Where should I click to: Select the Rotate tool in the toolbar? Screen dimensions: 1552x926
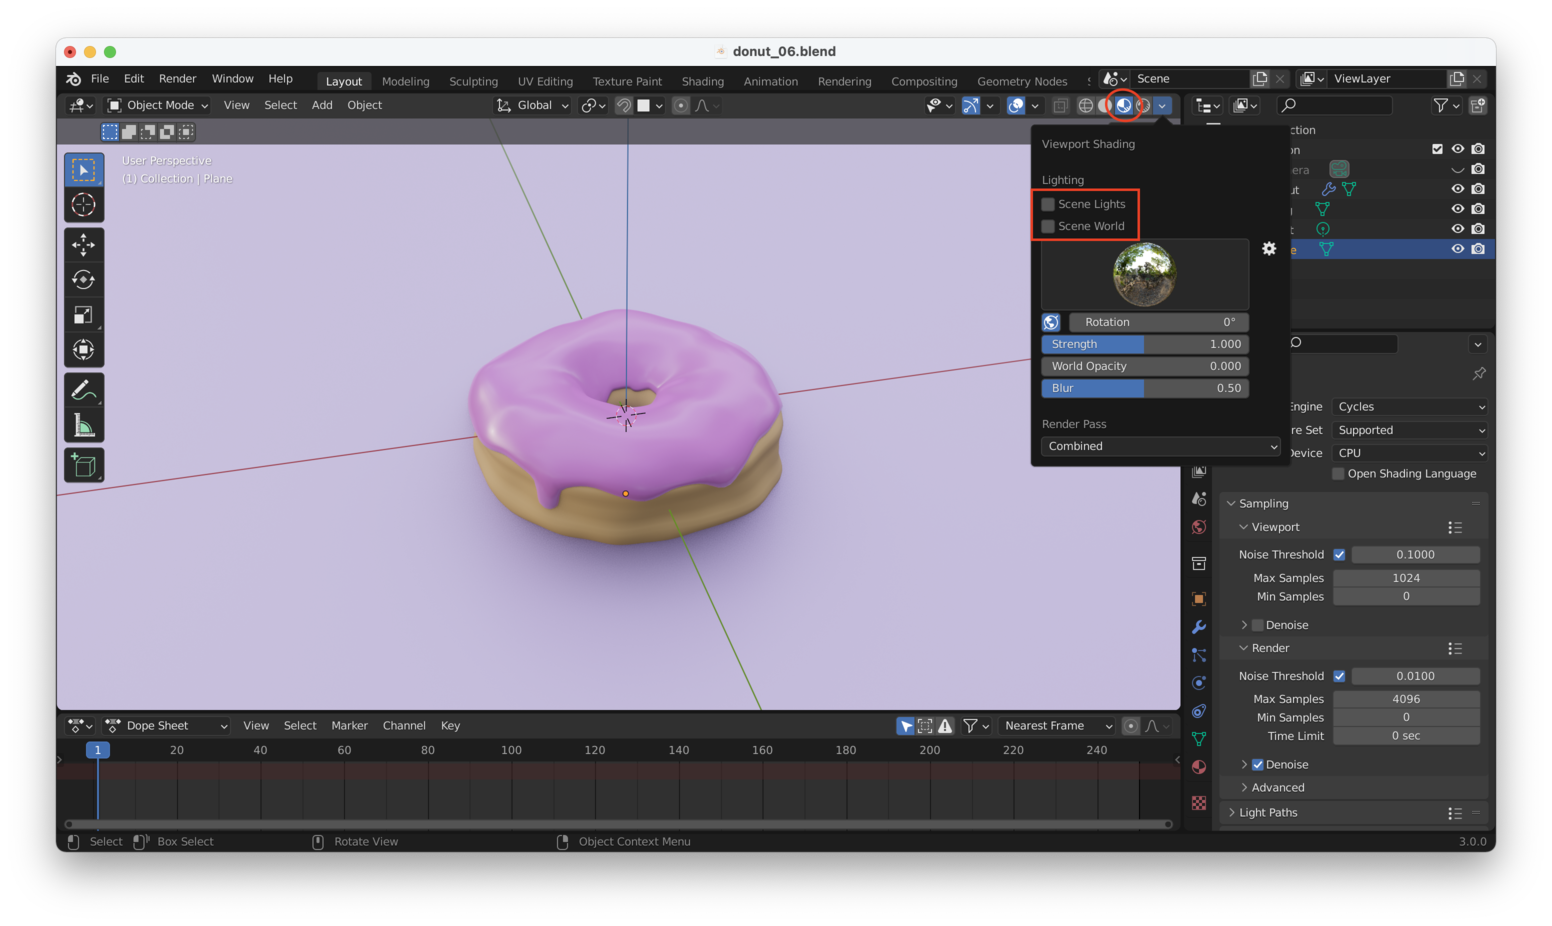pyautogui.click(x=84, y=279)
